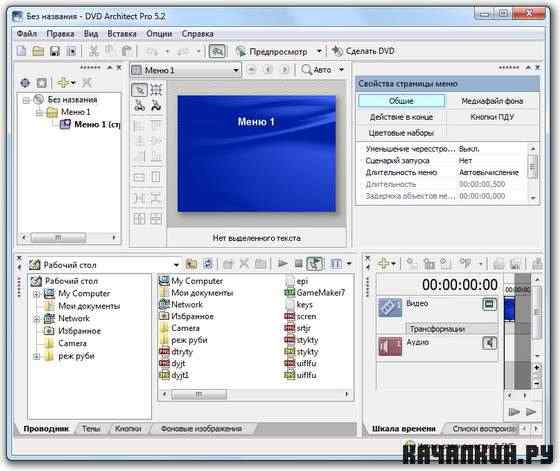Select the arrow selection tool beside preview

point(139,90)
